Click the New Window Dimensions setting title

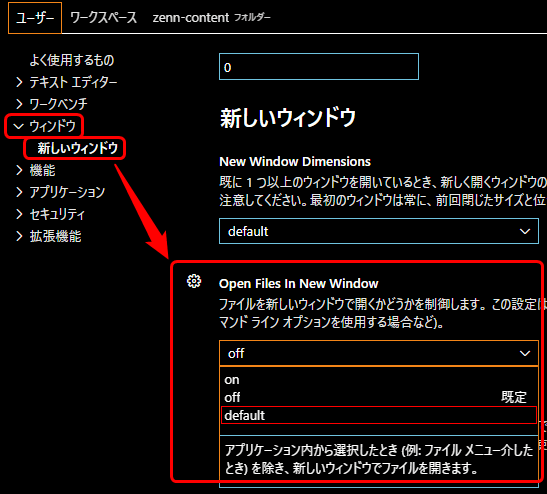pyautogui.click(x=295, y=162)
